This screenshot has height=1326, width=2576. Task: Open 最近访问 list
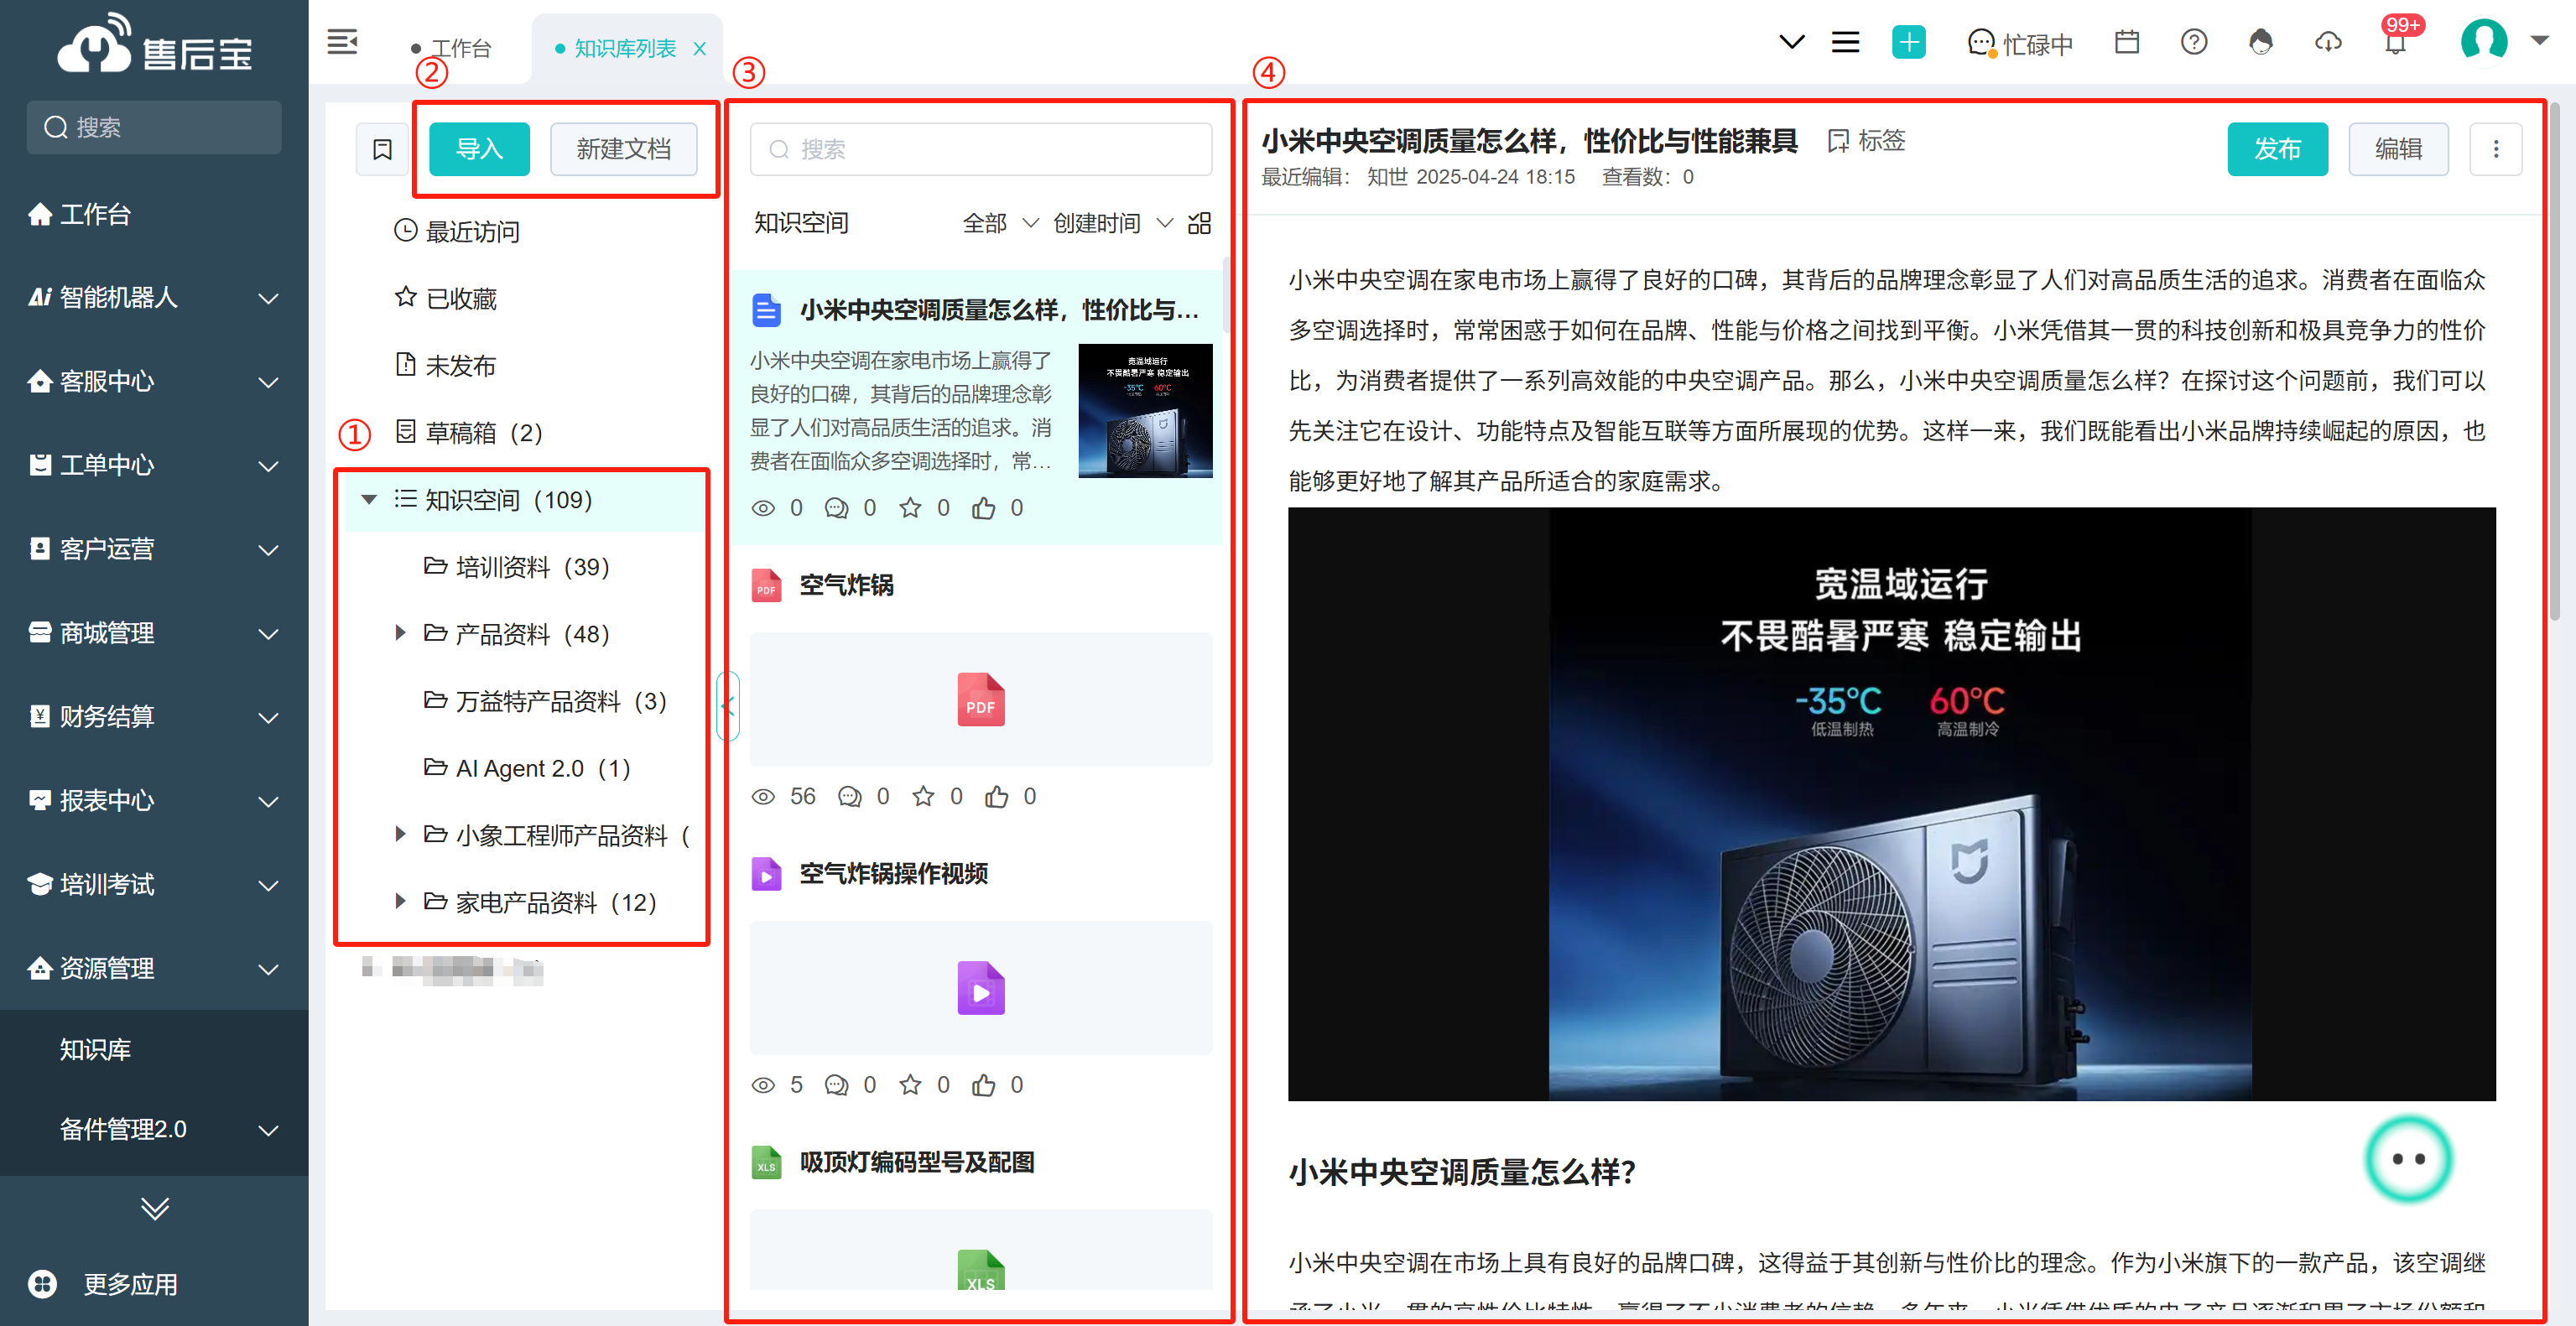(x=457, y=231)
